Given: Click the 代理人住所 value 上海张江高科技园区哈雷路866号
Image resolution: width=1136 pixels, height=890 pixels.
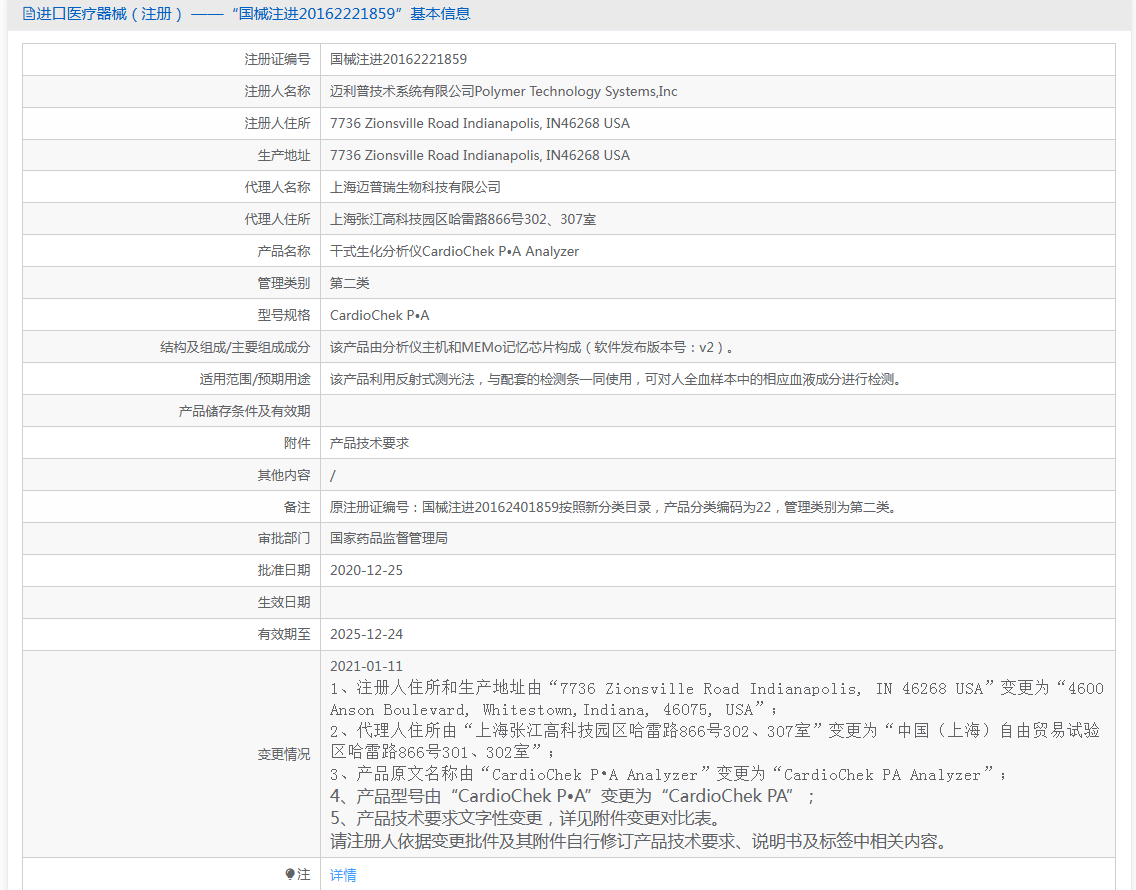Looking at the screenshot, I should (463, 219).
